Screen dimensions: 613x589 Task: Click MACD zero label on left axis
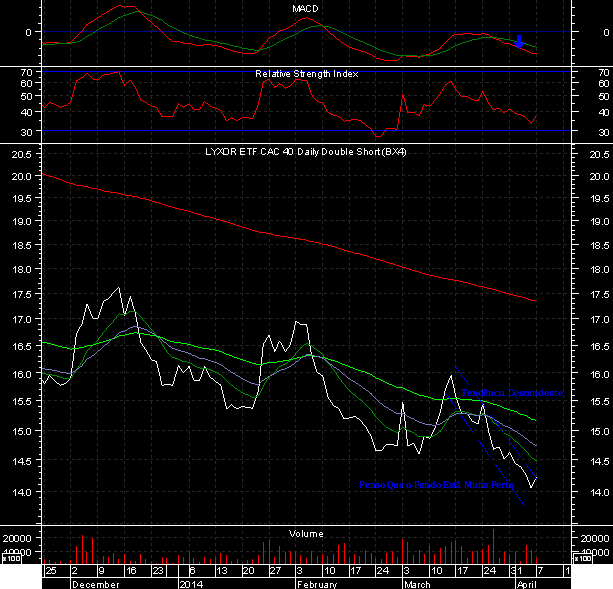click(x=28, y=32)
